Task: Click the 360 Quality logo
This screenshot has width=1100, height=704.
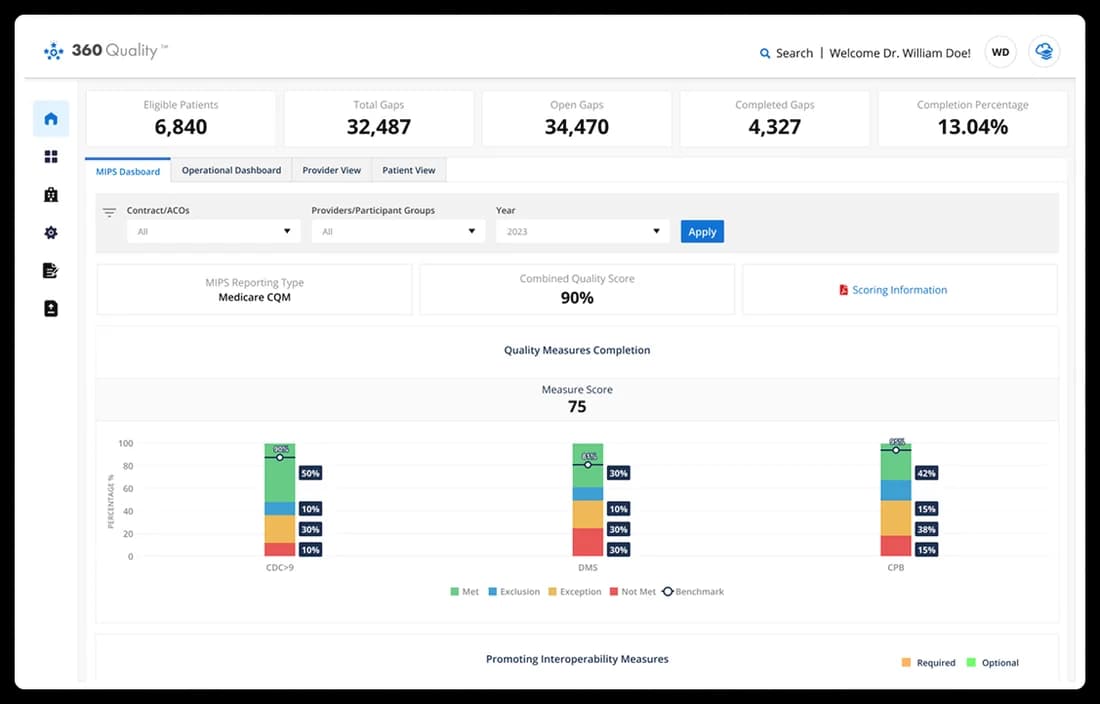Action: pos(106,50)
